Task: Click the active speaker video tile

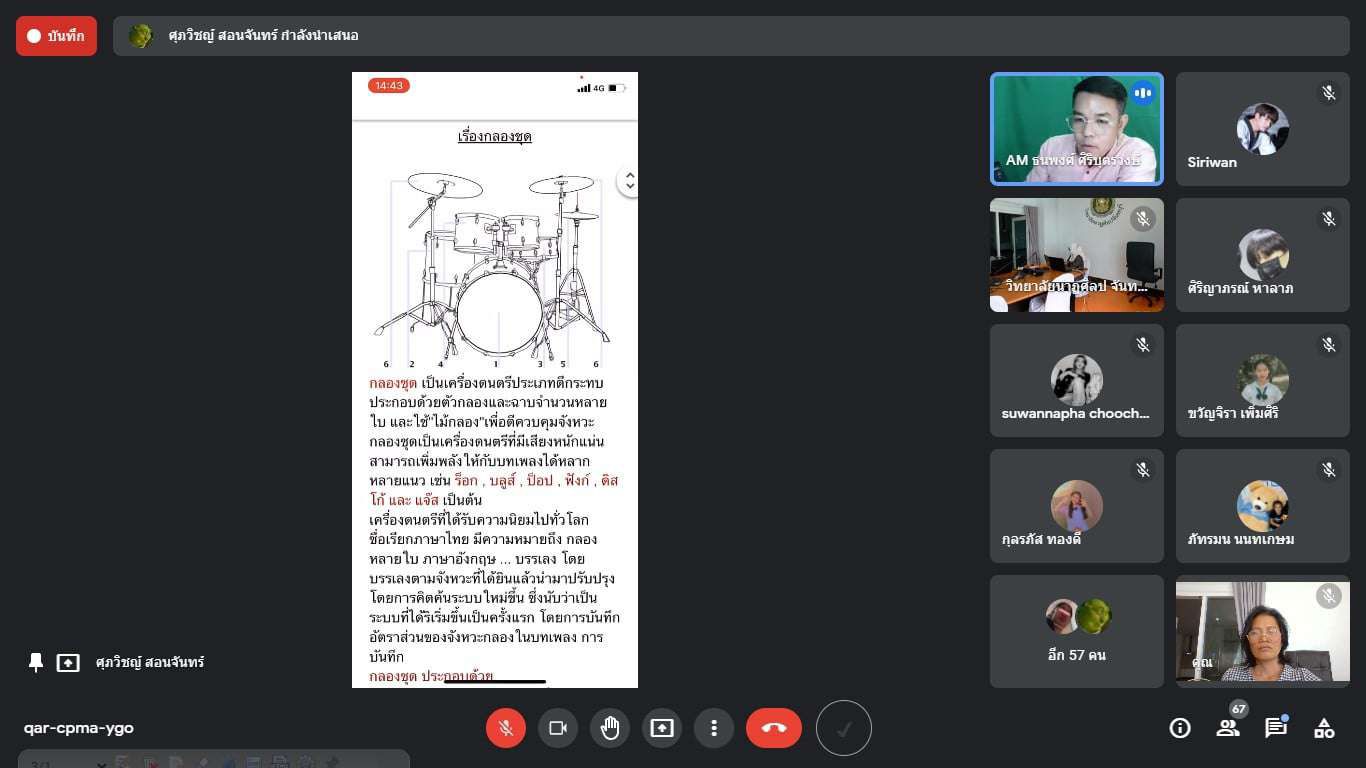Action: 1076,129
